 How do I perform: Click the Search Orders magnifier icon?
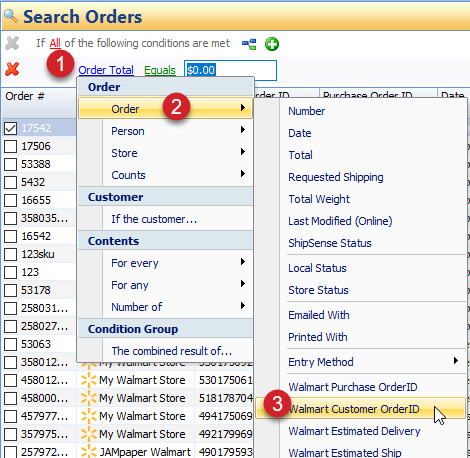11,16
